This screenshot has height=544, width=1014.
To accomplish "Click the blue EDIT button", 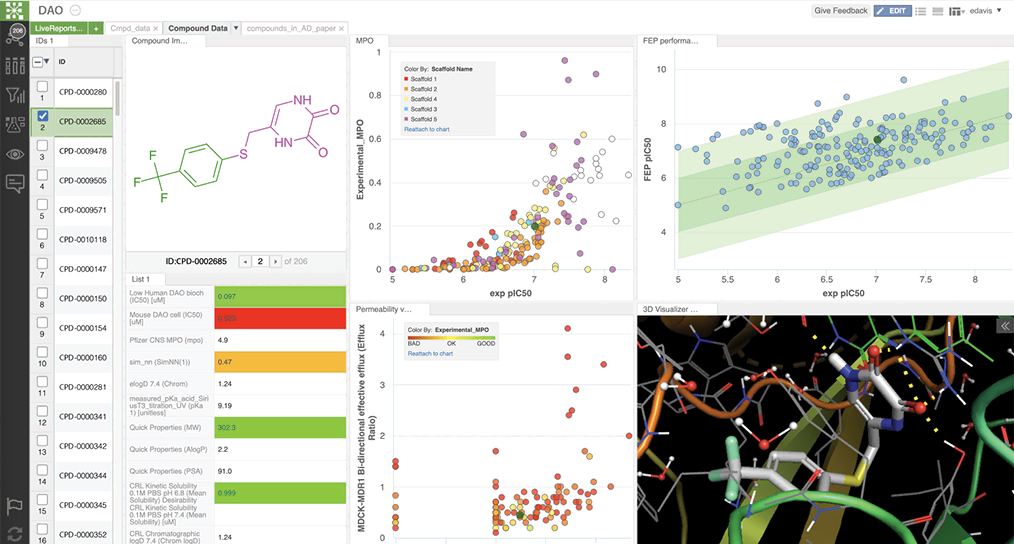I will [x=892, y=11].
